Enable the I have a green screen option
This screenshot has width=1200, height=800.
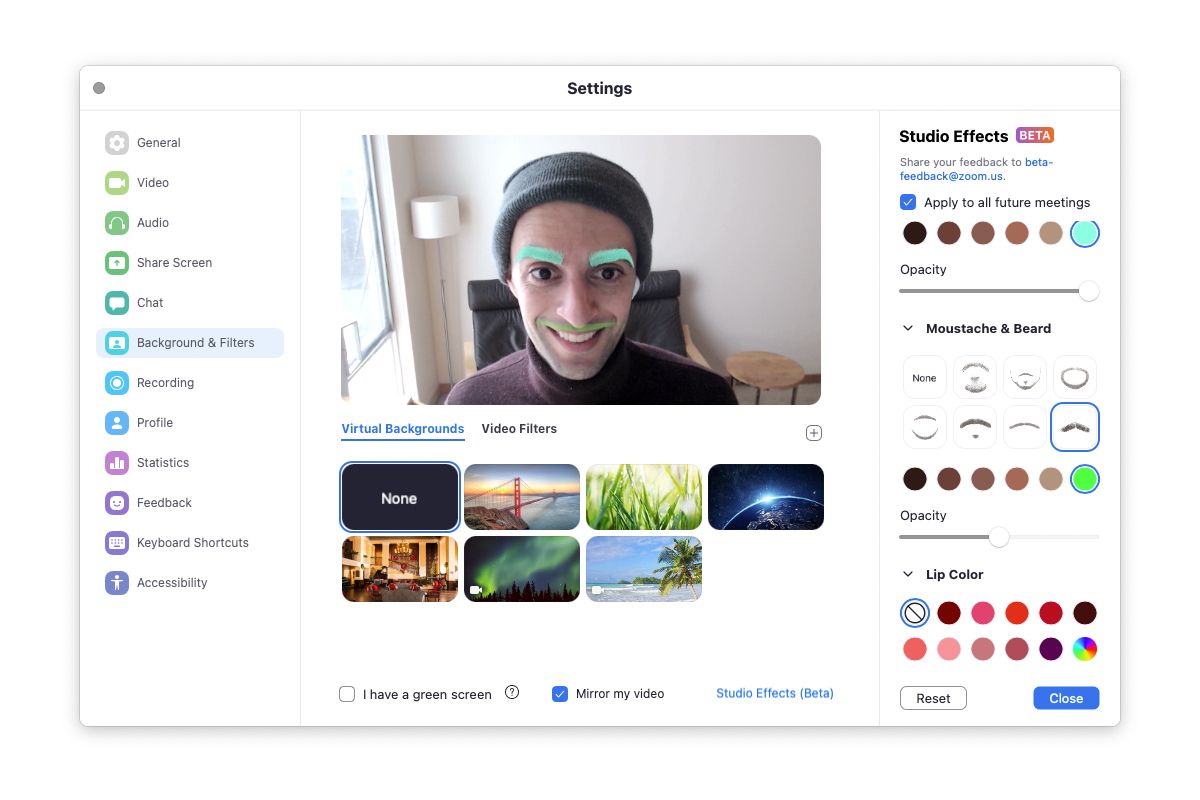point(347,693)
